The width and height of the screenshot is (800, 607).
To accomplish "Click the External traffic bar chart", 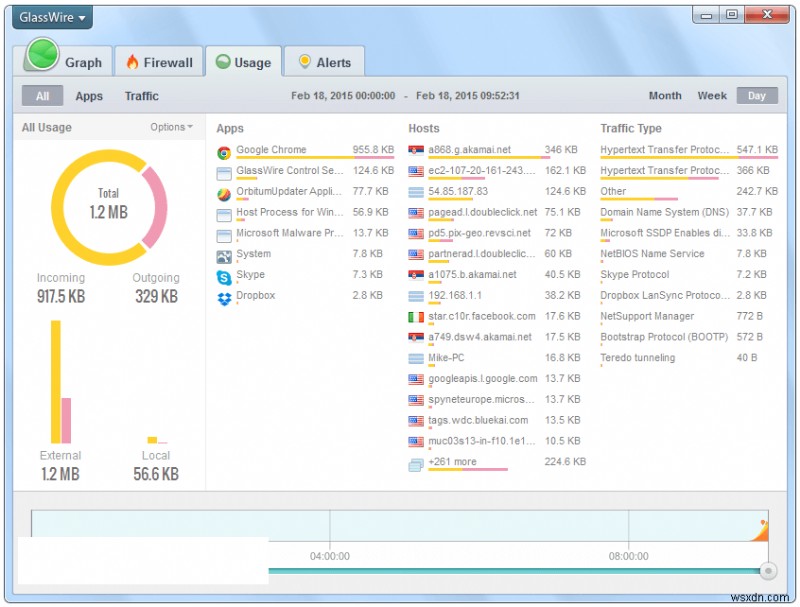I will [61, 382].
